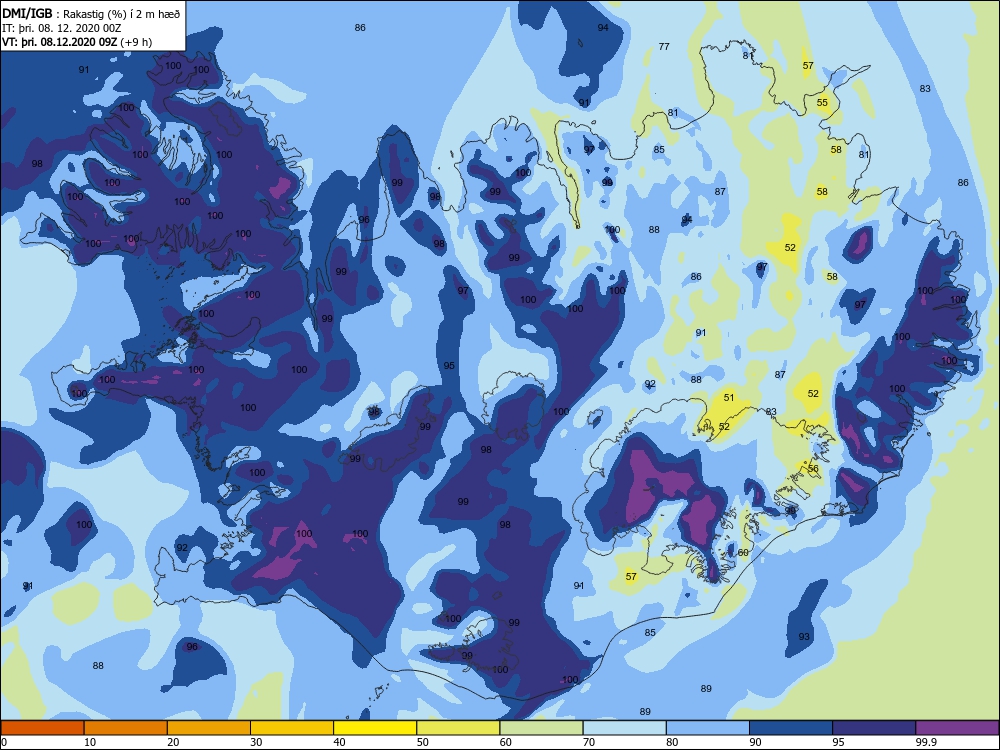This screenshot has height=750, width=1000.
Task: Click the legend scale label 99.9
Action: (927, 742)
